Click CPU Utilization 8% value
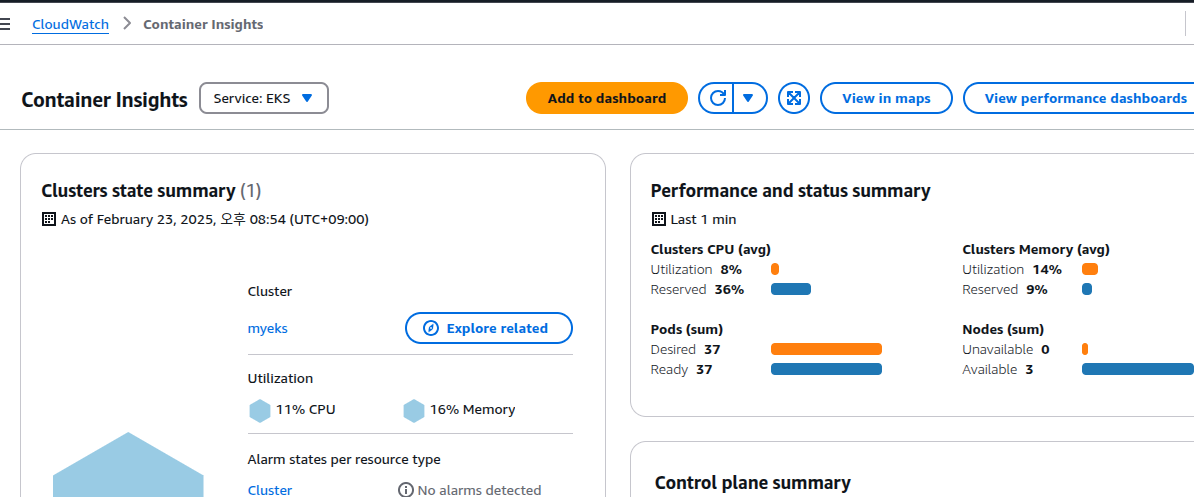The image size is (1194, 497). [731, 269]
